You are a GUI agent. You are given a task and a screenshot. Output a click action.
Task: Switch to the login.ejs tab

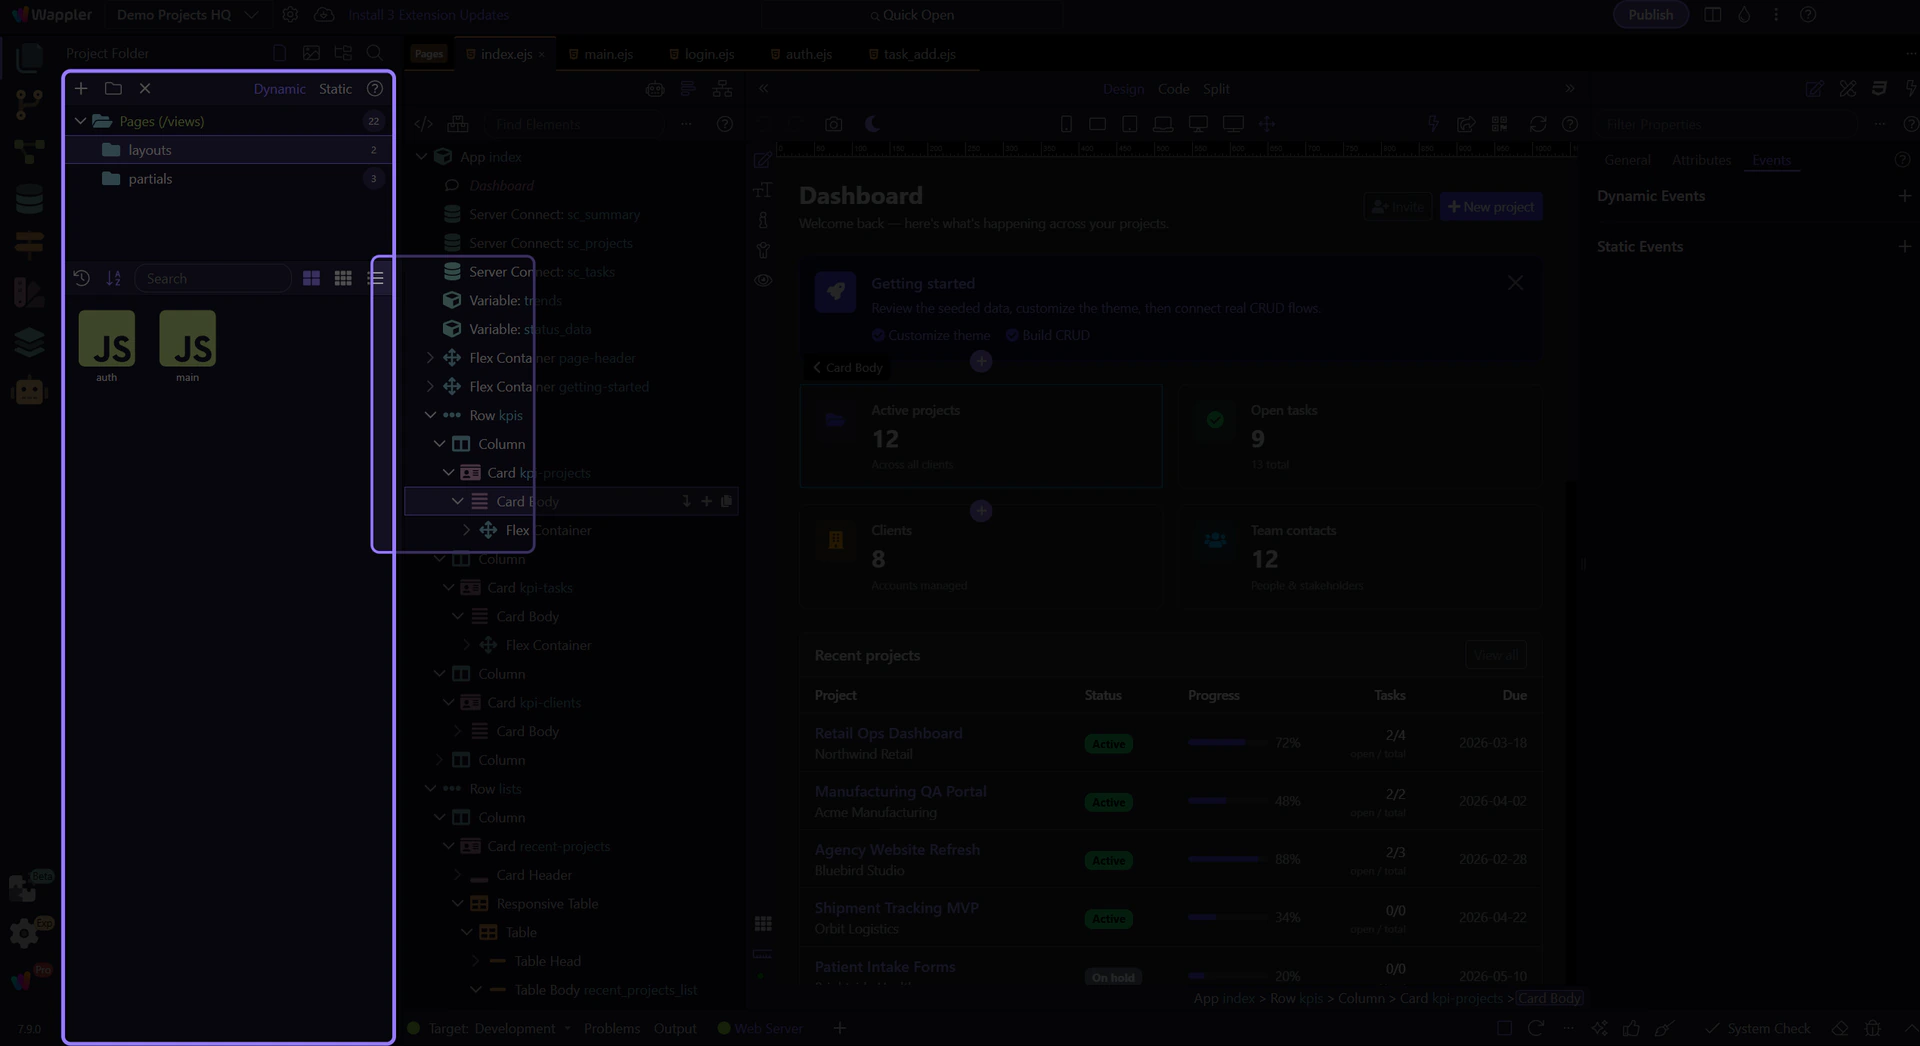(708, 54)
